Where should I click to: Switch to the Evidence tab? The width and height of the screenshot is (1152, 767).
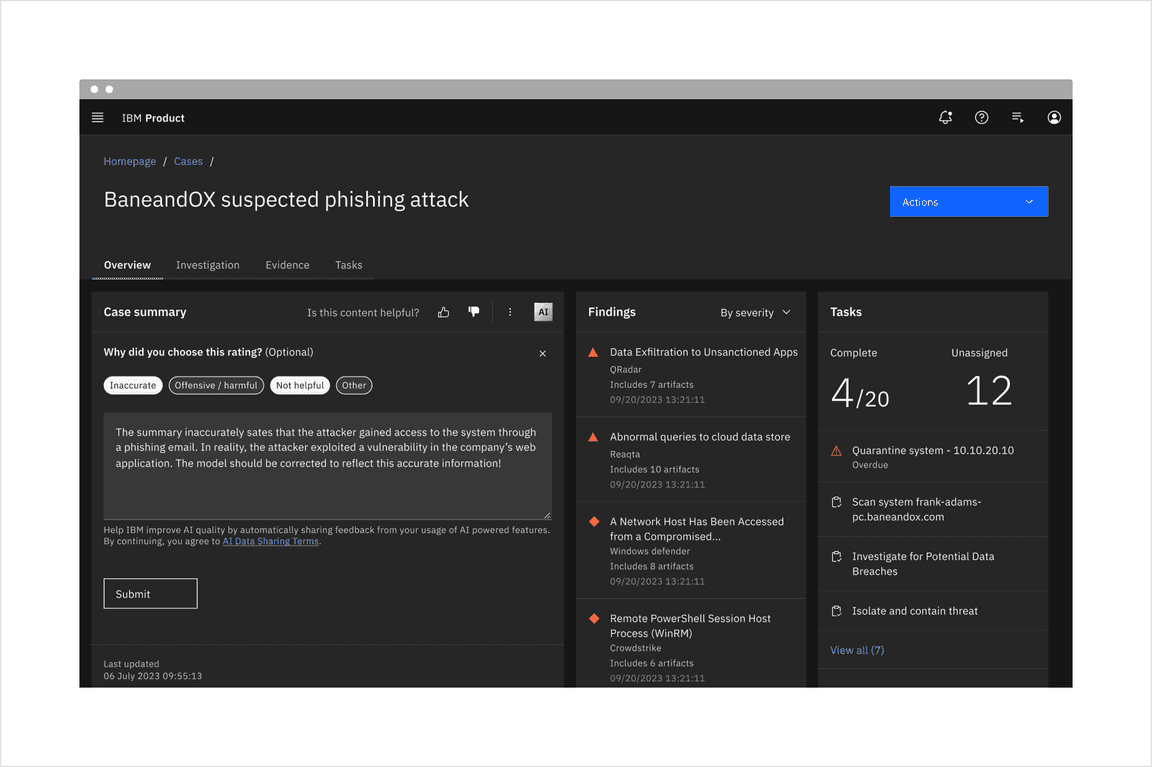click(x=287, y=265)
